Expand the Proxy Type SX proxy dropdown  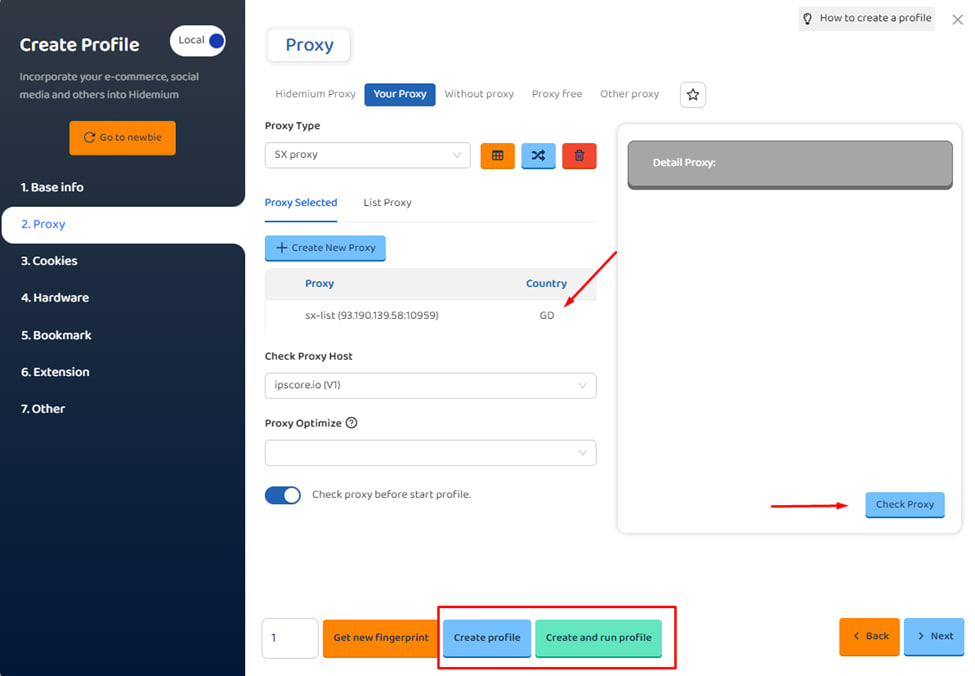click(x=367, y=155)
